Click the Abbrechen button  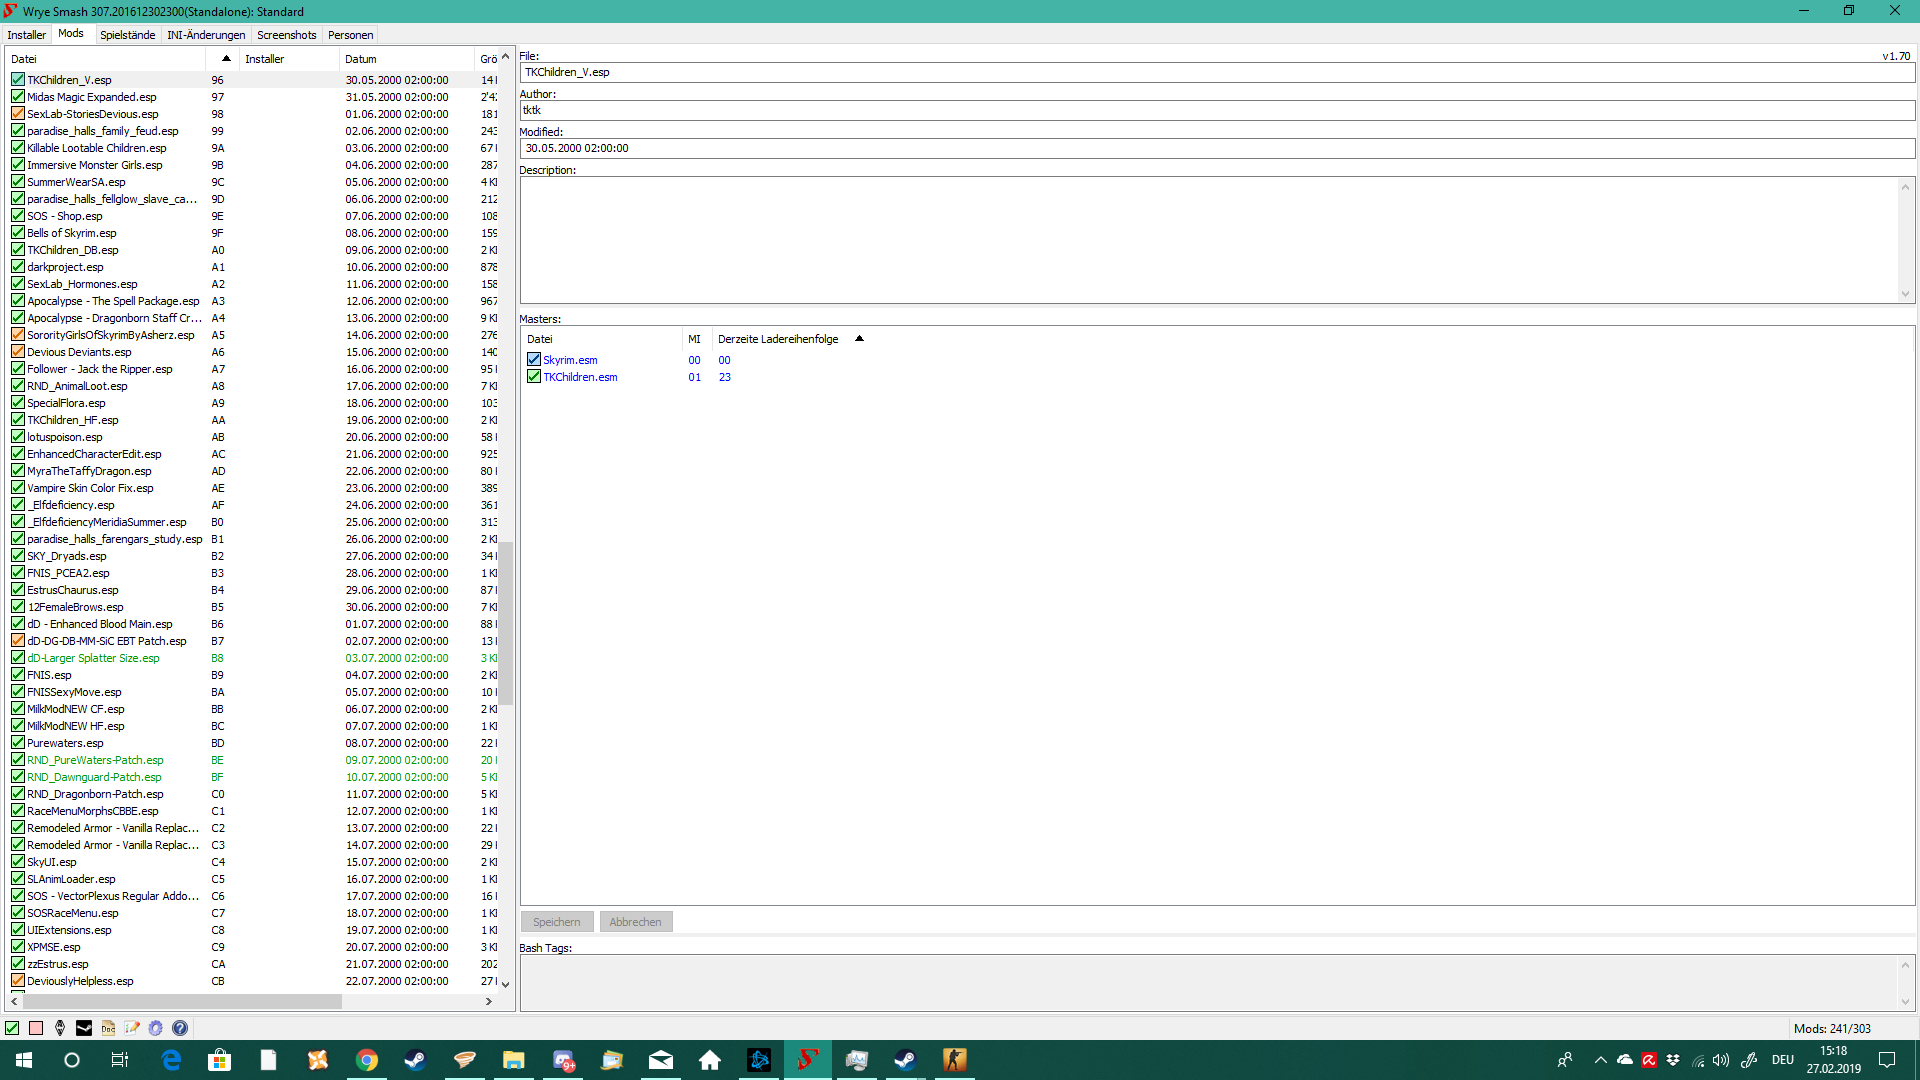[x=636, y=922]
